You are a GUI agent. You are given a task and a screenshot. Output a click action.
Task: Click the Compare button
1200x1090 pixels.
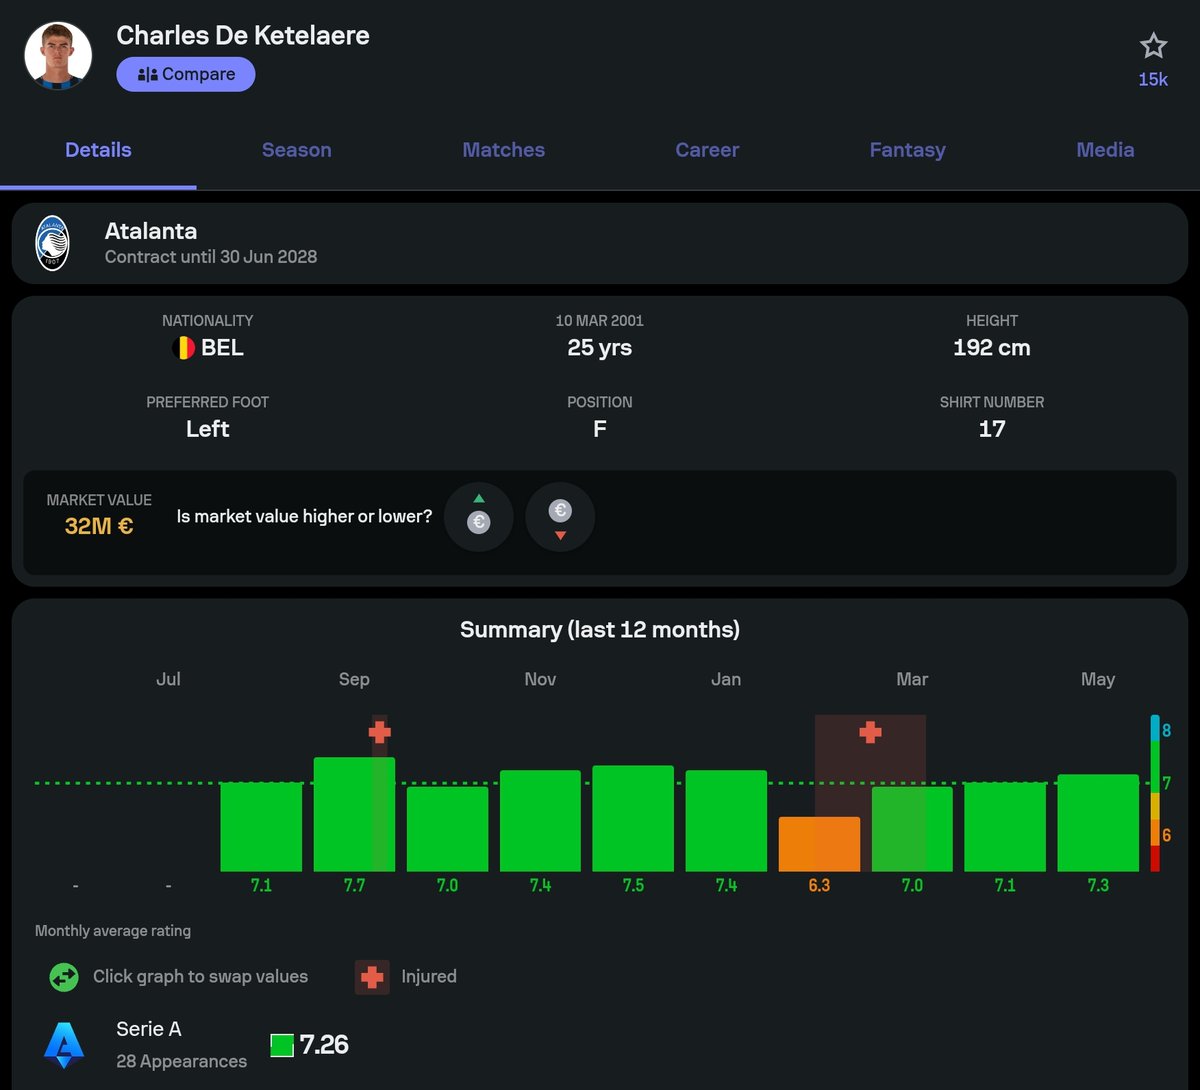coord(186,74)
